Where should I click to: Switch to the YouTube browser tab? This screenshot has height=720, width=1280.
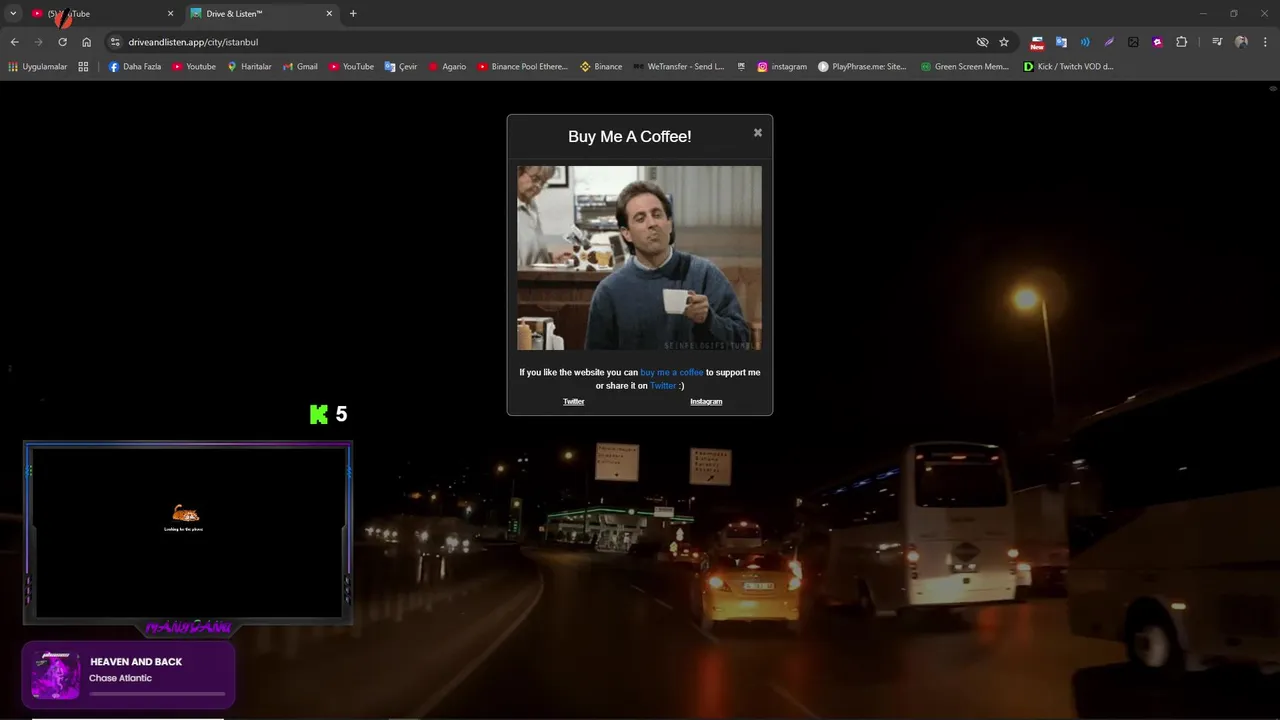[x=100, y=14]
